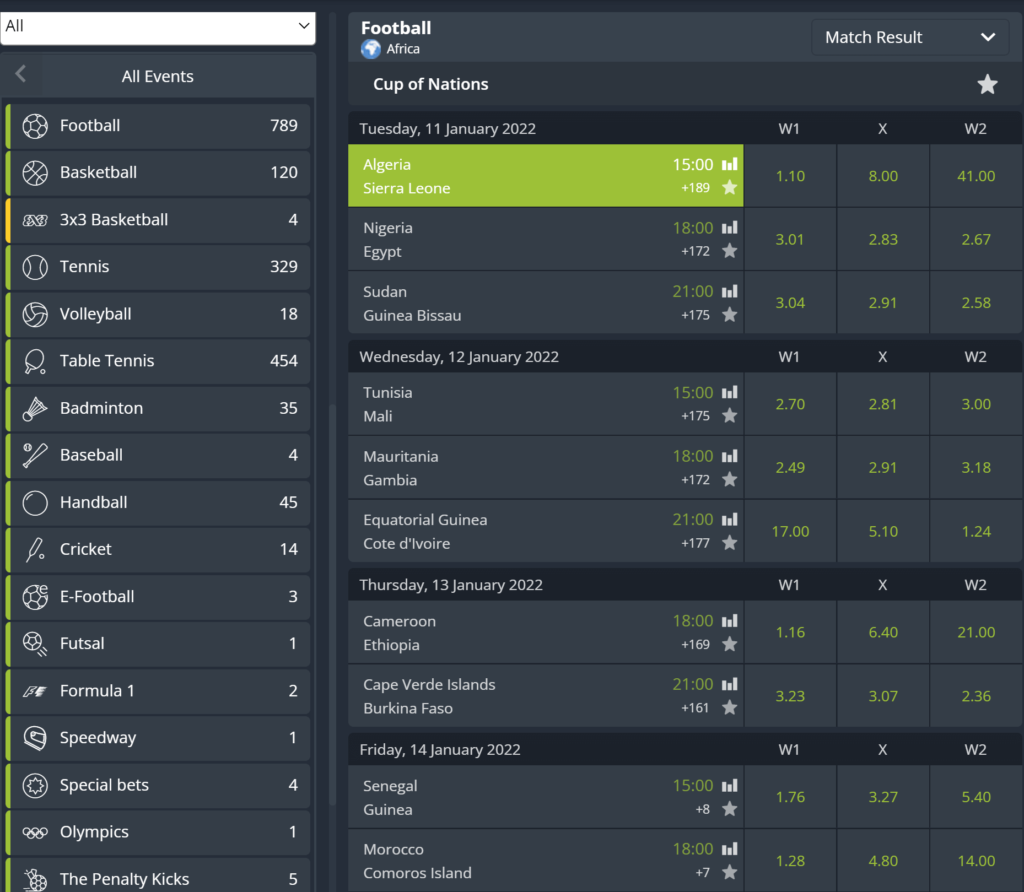1024x892 pixels.
Task: Click the sidebar vertical scrollbar
Action: point(333,600)
